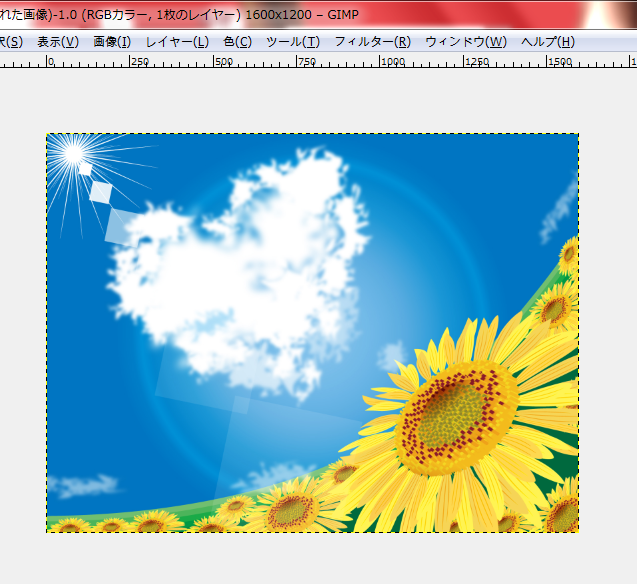Click the horizontal ruler above the canvas

click(318, 62)
